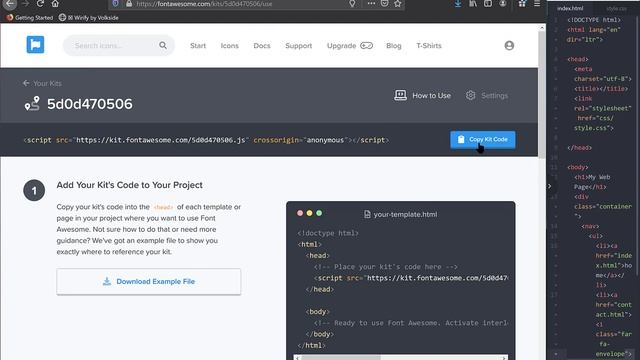Open the Upgrade nav item

[x=341, y=46]
